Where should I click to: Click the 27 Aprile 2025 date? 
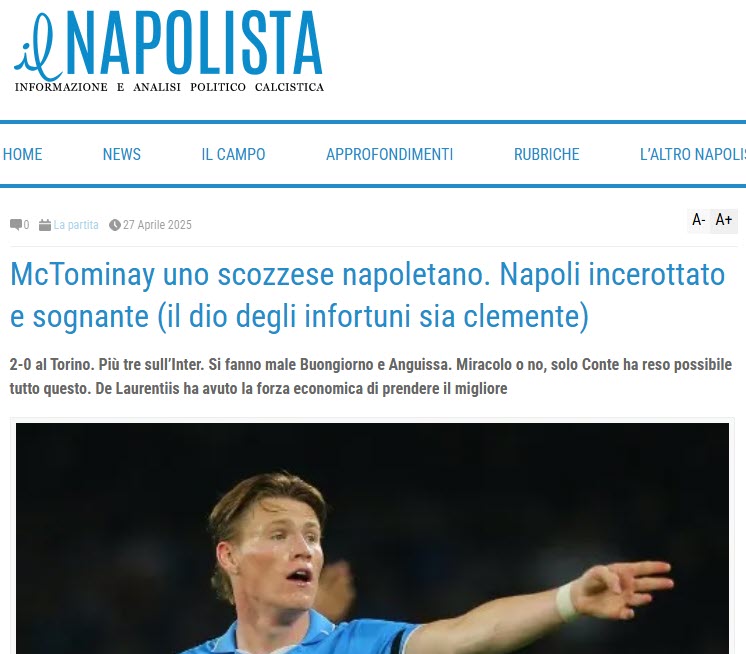click(x=157, y=225)
